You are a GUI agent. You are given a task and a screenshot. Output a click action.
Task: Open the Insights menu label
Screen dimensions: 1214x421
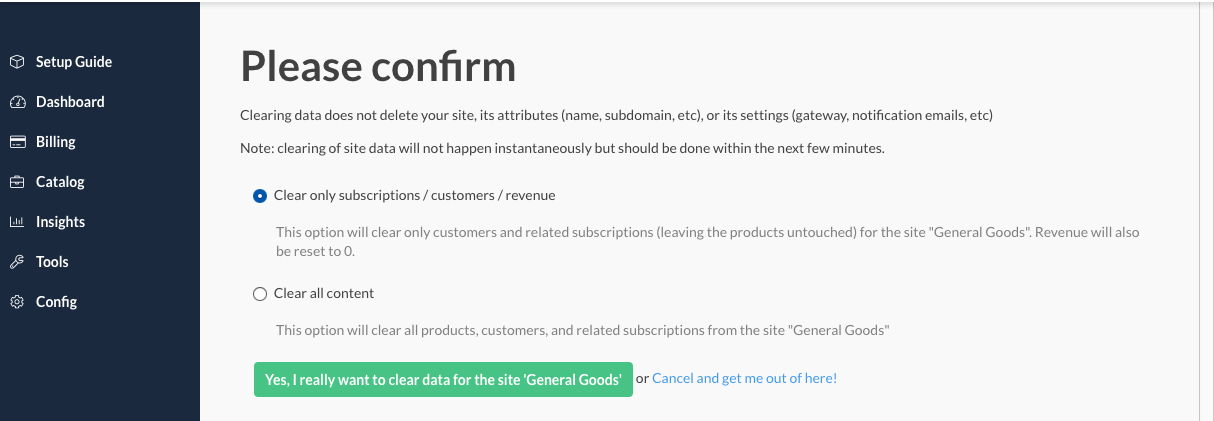point(60,222)
